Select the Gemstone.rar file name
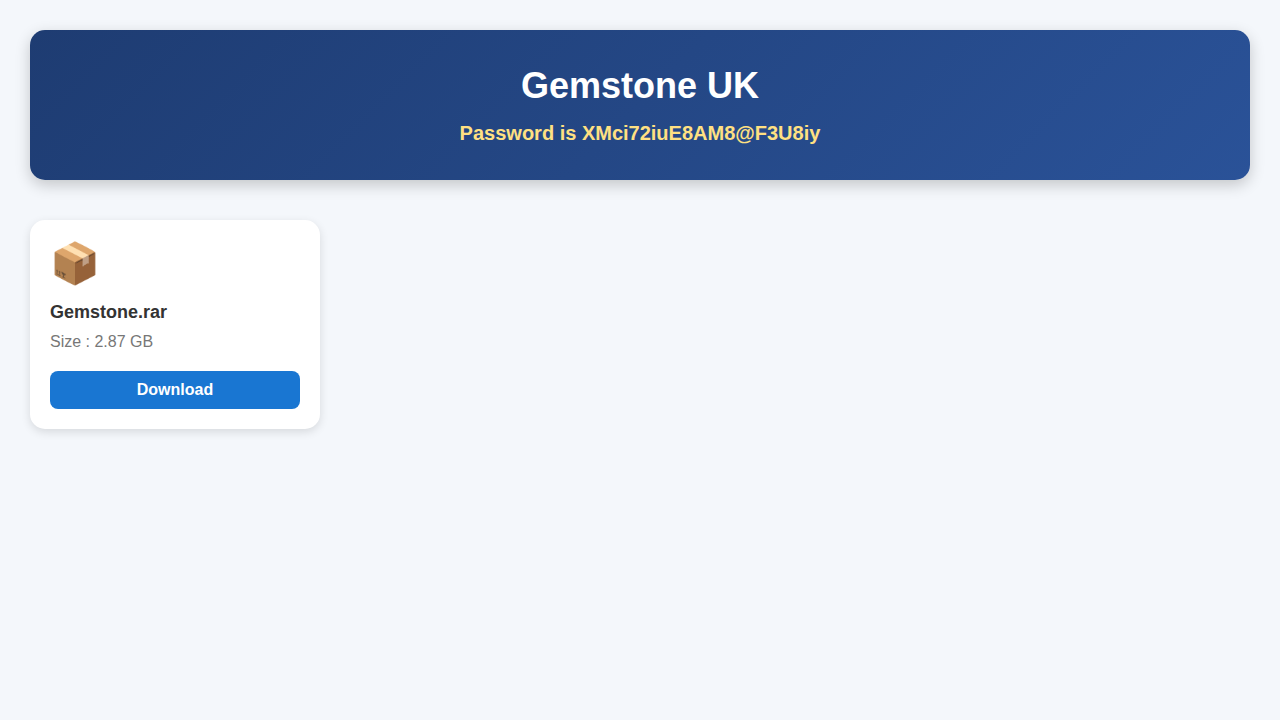This screenshot has width=1280, height=720. [108, 312]
